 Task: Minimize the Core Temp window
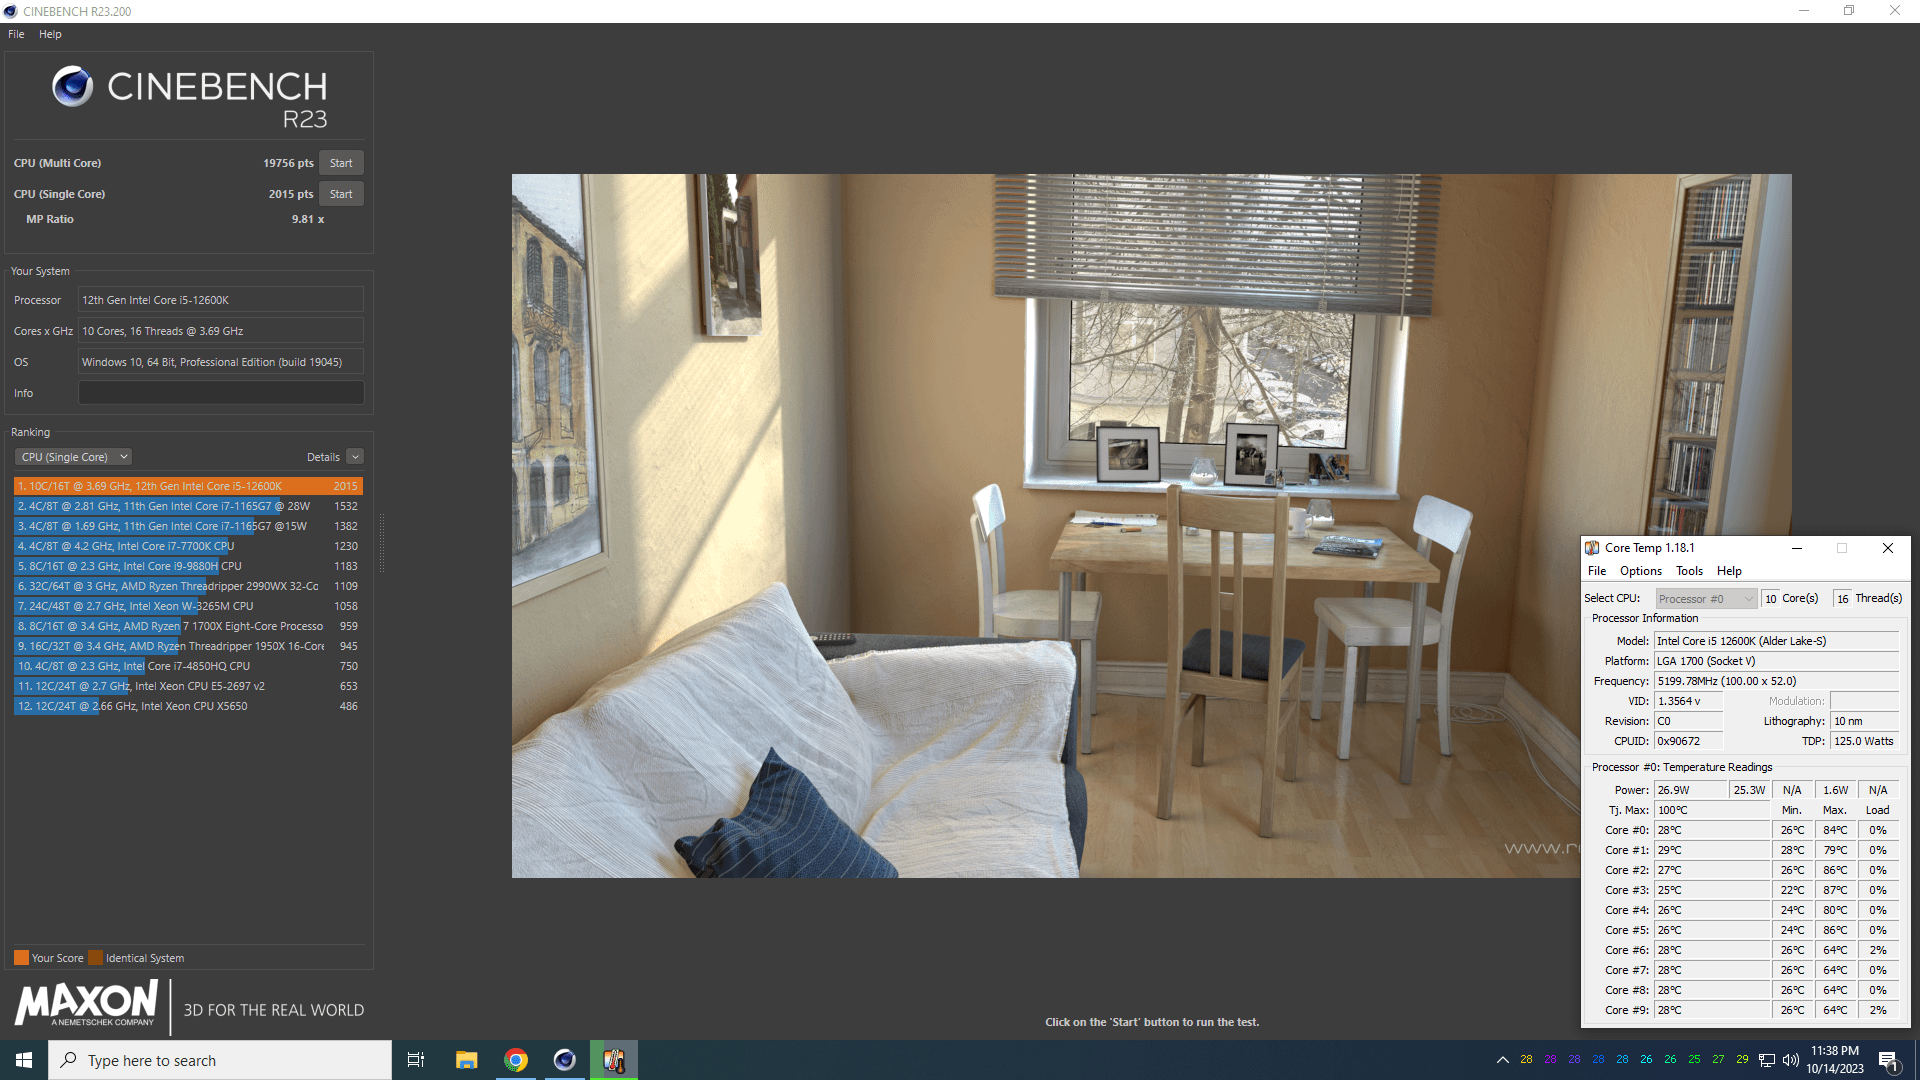pyautogui.click(x=1797, y=548)
